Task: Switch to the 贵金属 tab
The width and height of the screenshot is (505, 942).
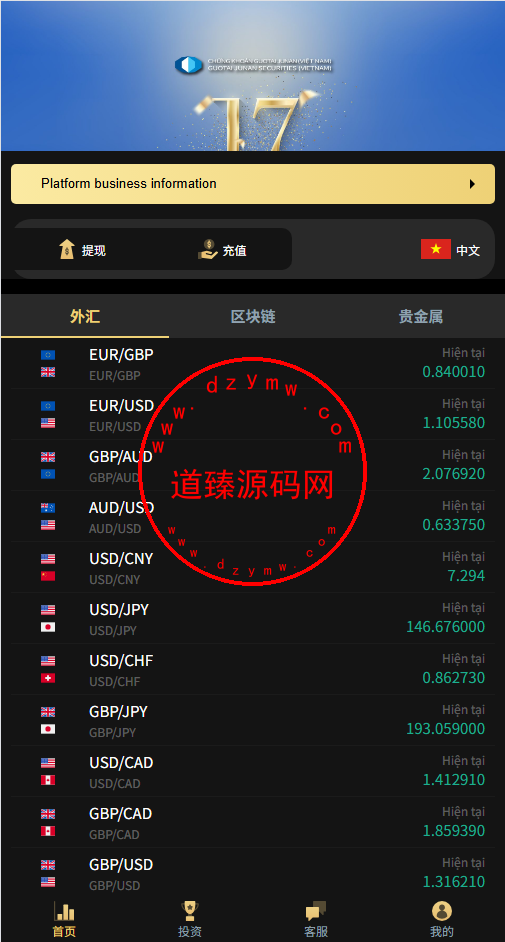Action: click(421, 317)
